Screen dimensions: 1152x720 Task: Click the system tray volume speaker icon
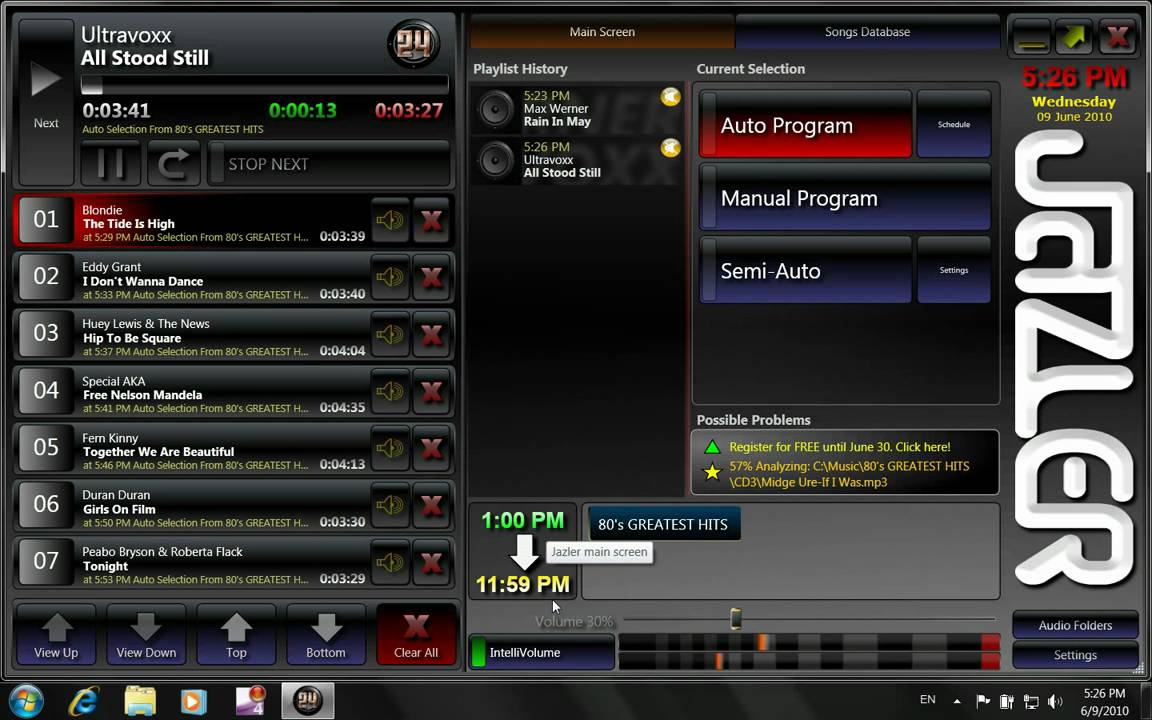(x=1056, y=702)
